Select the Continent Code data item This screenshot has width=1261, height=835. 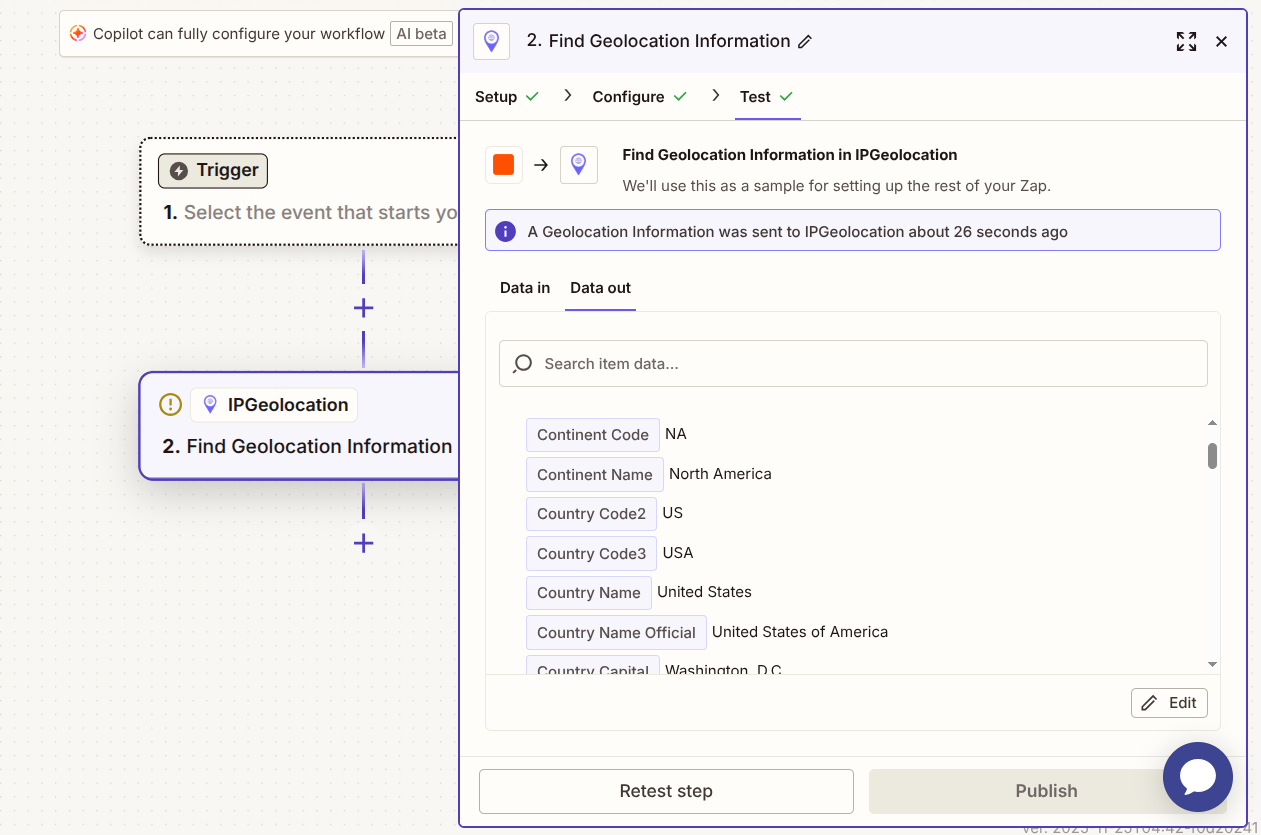pyautogui.click(x=593, y=435)
